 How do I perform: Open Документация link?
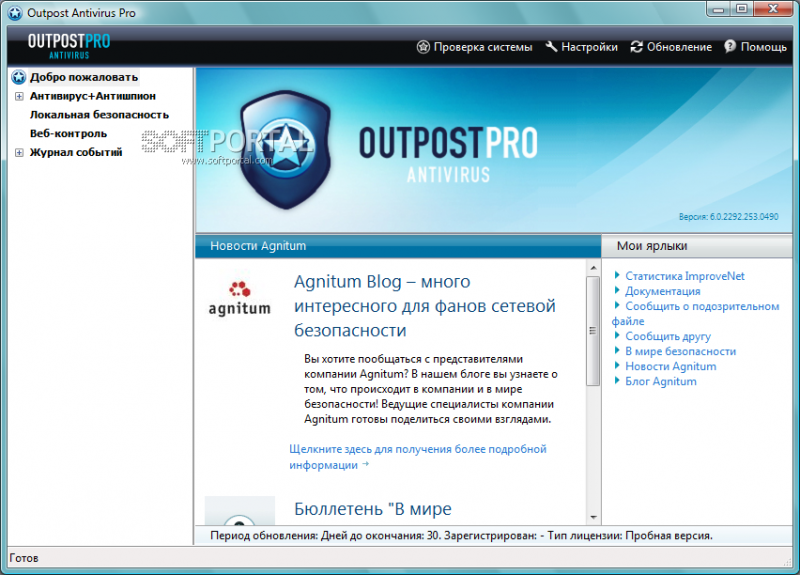[663, 291]
